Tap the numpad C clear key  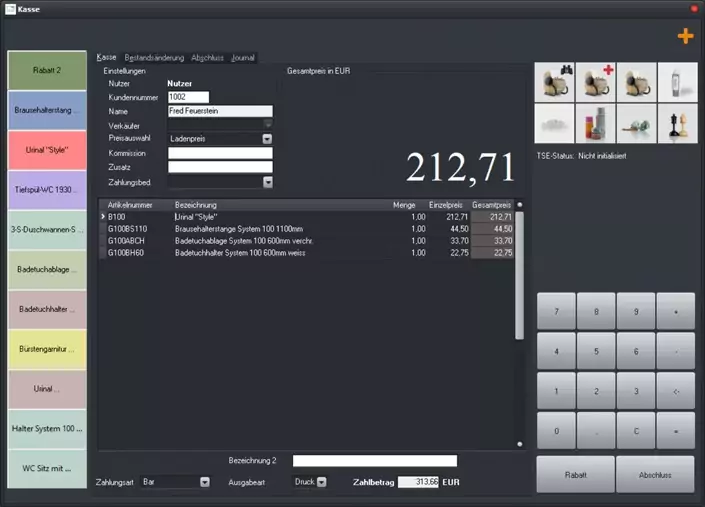coord(636,431)
